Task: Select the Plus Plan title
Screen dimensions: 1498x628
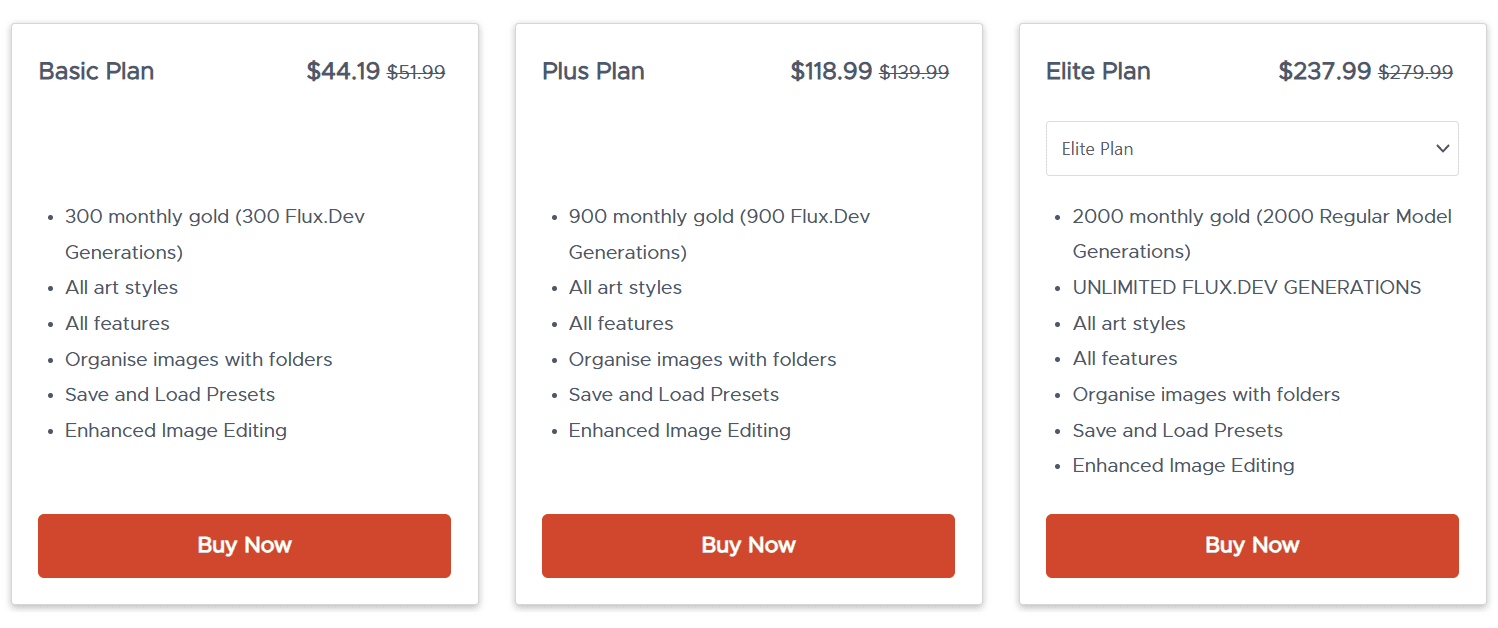Action: [x=593, y=71]
